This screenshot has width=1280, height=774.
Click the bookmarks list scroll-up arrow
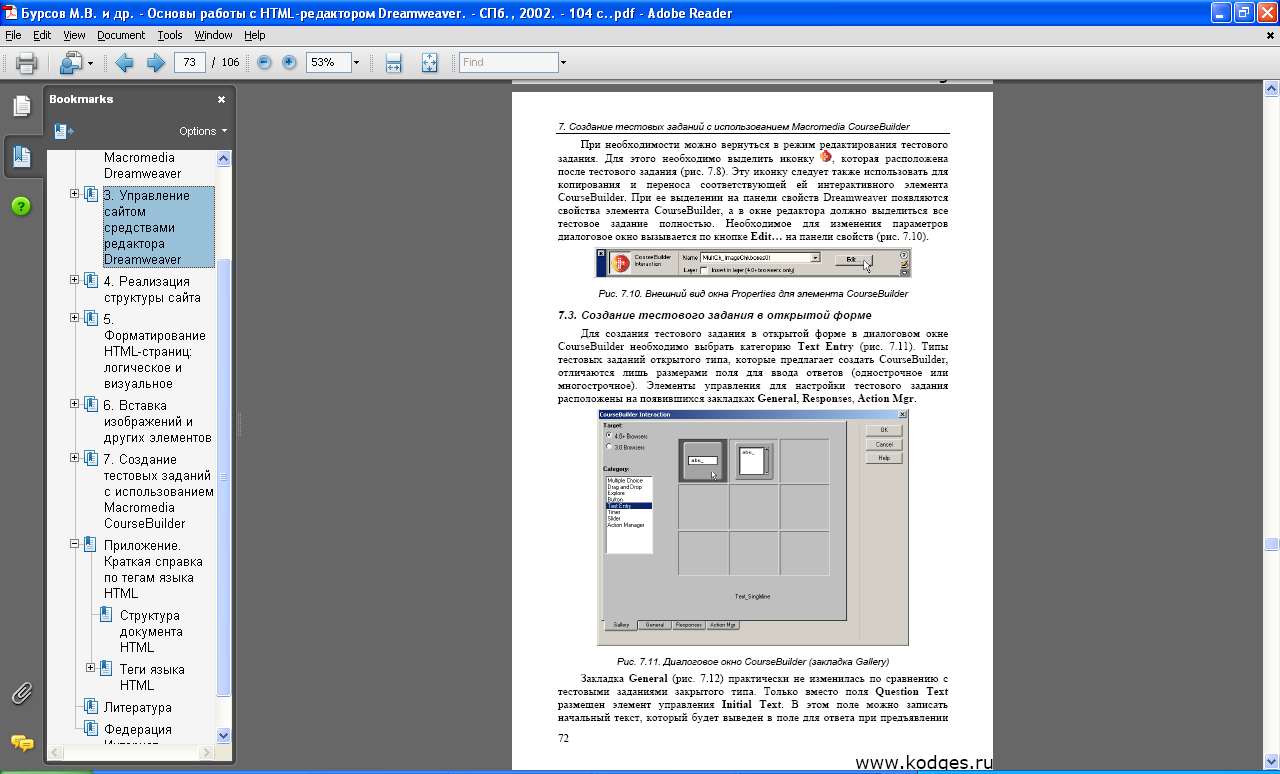[224, 158]
